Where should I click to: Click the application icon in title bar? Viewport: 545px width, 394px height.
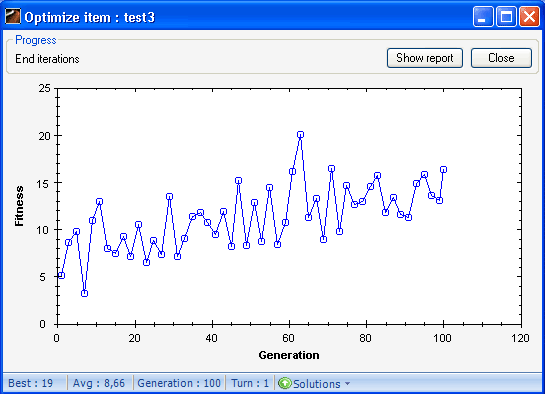(13, 16)
